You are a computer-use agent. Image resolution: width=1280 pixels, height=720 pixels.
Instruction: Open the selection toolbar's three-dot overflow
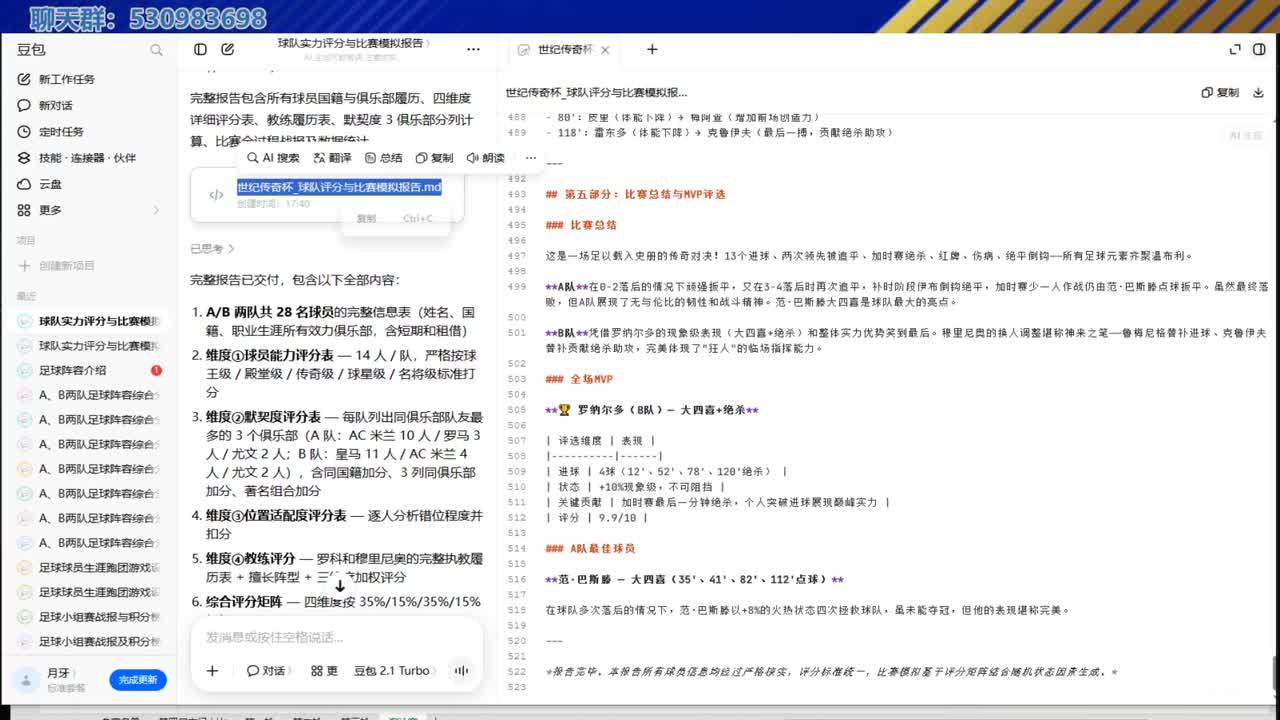click(x=531, y=158)
